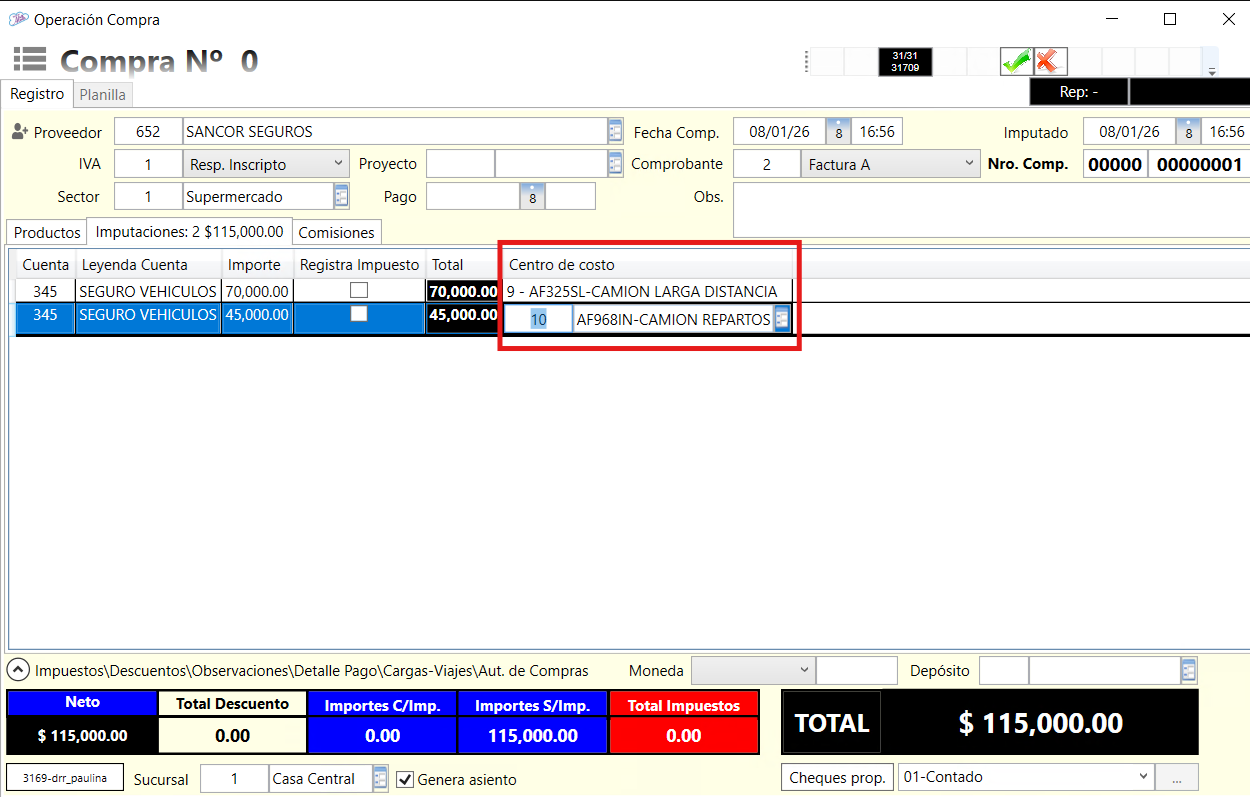
Task: Check Registra Impuesto on the 70,000.00 row
Action: pos(358,290)
